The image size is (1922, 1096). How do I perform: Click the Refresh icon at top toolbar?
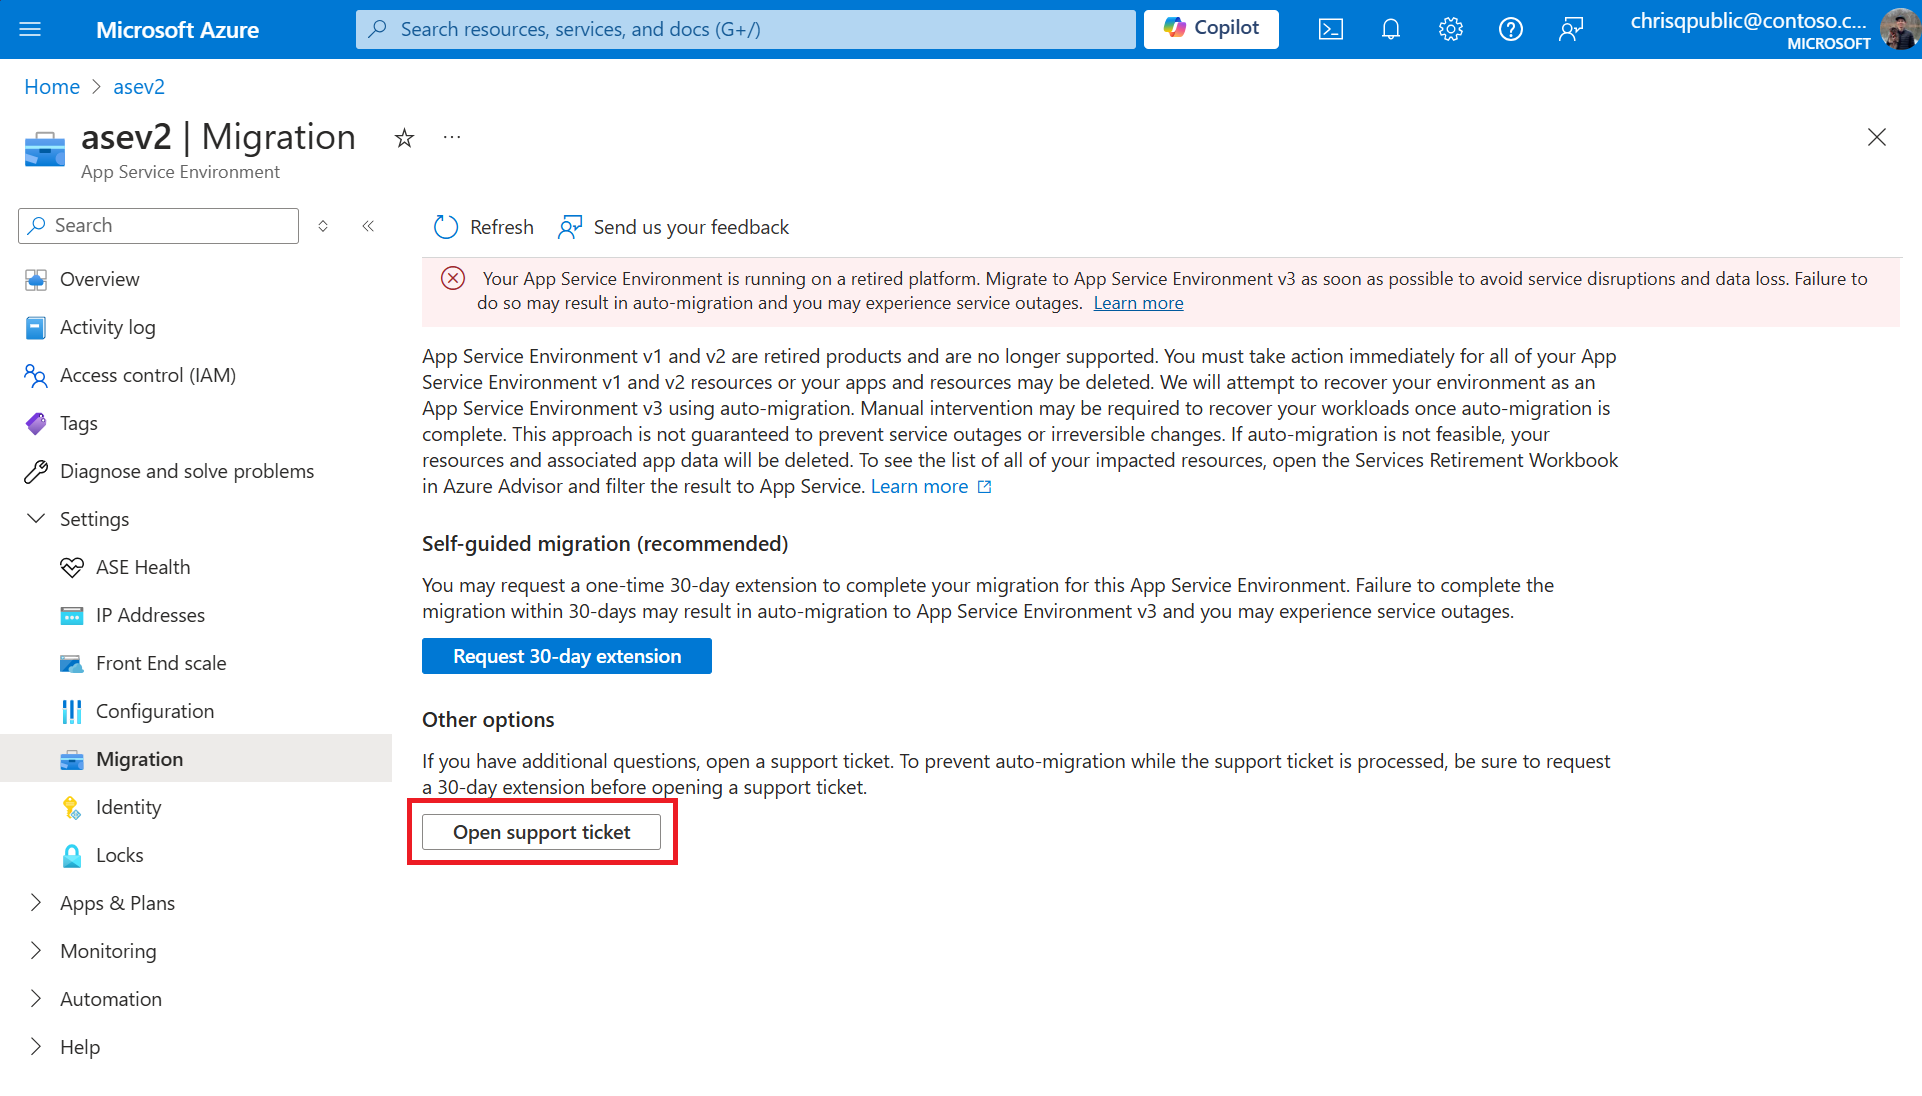click(x=447, y=226)
